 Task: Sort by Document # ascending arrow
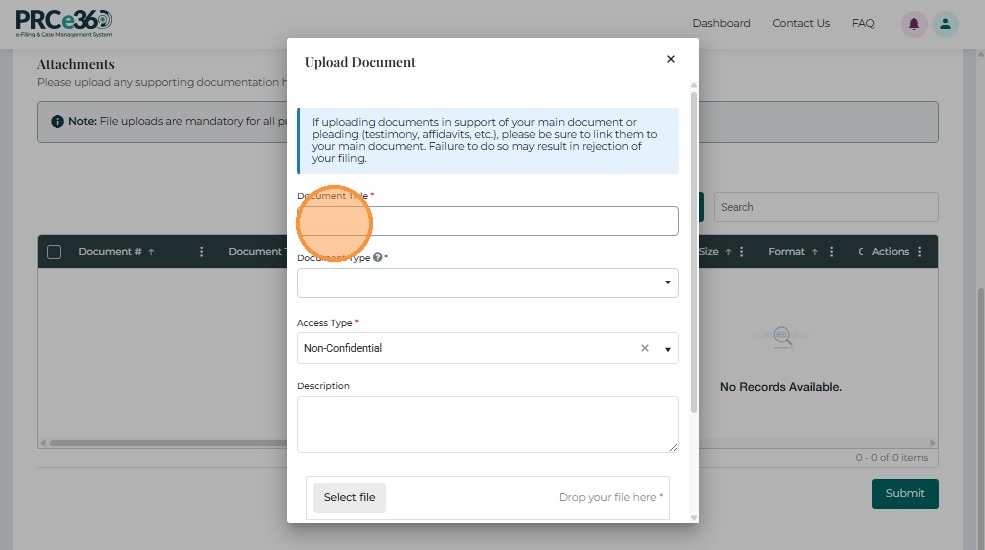[151, 252]
